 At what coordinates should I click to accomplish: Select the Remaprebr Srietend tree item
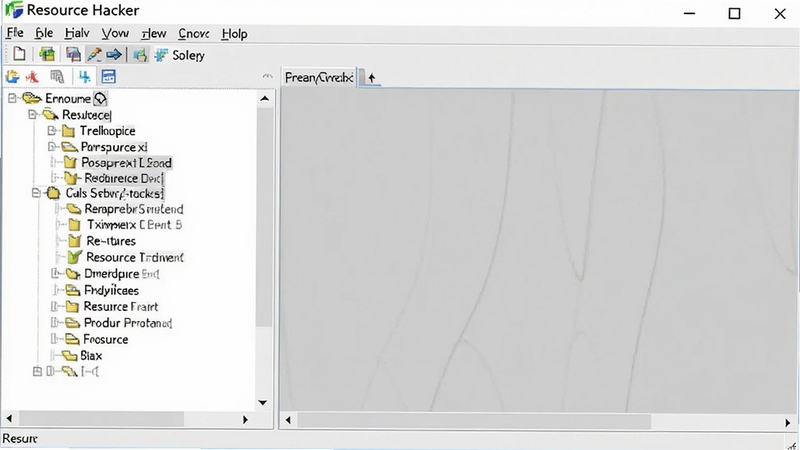point(134,209)
